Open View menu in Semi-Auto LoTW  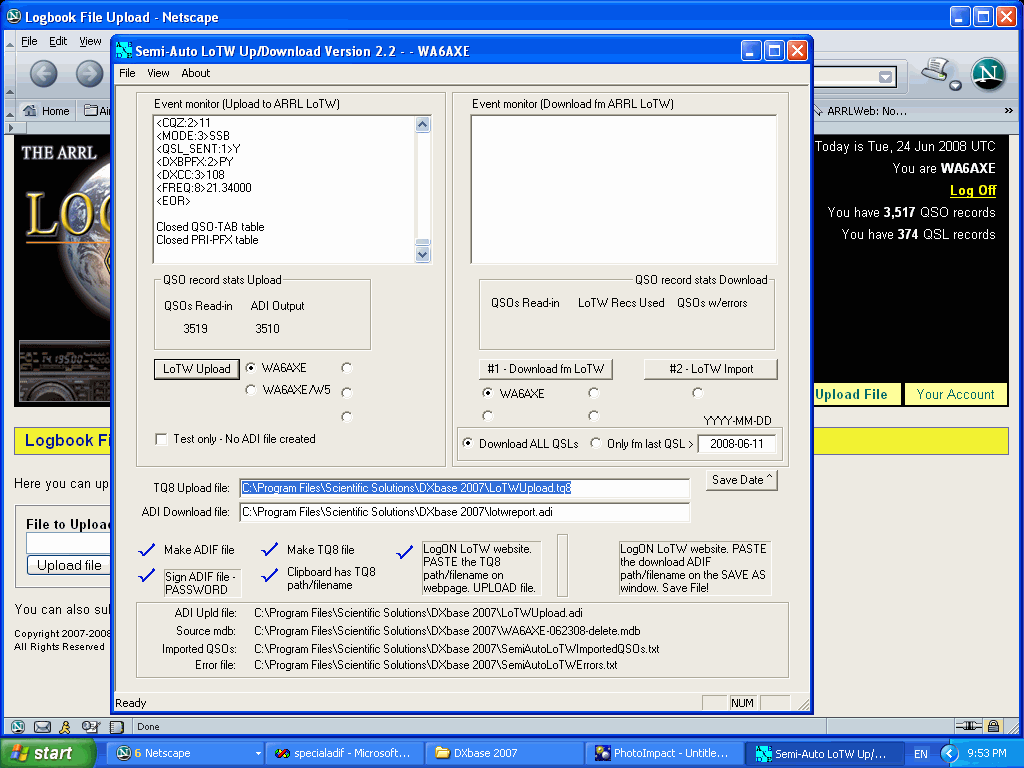(x=158, y=73)
